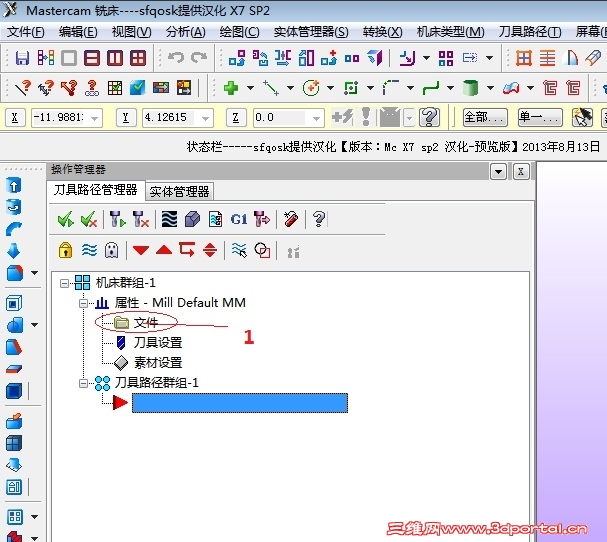The height and width of the screenshot is (542, 607).
Task: Click the large help question button
Action: (429, 117)
